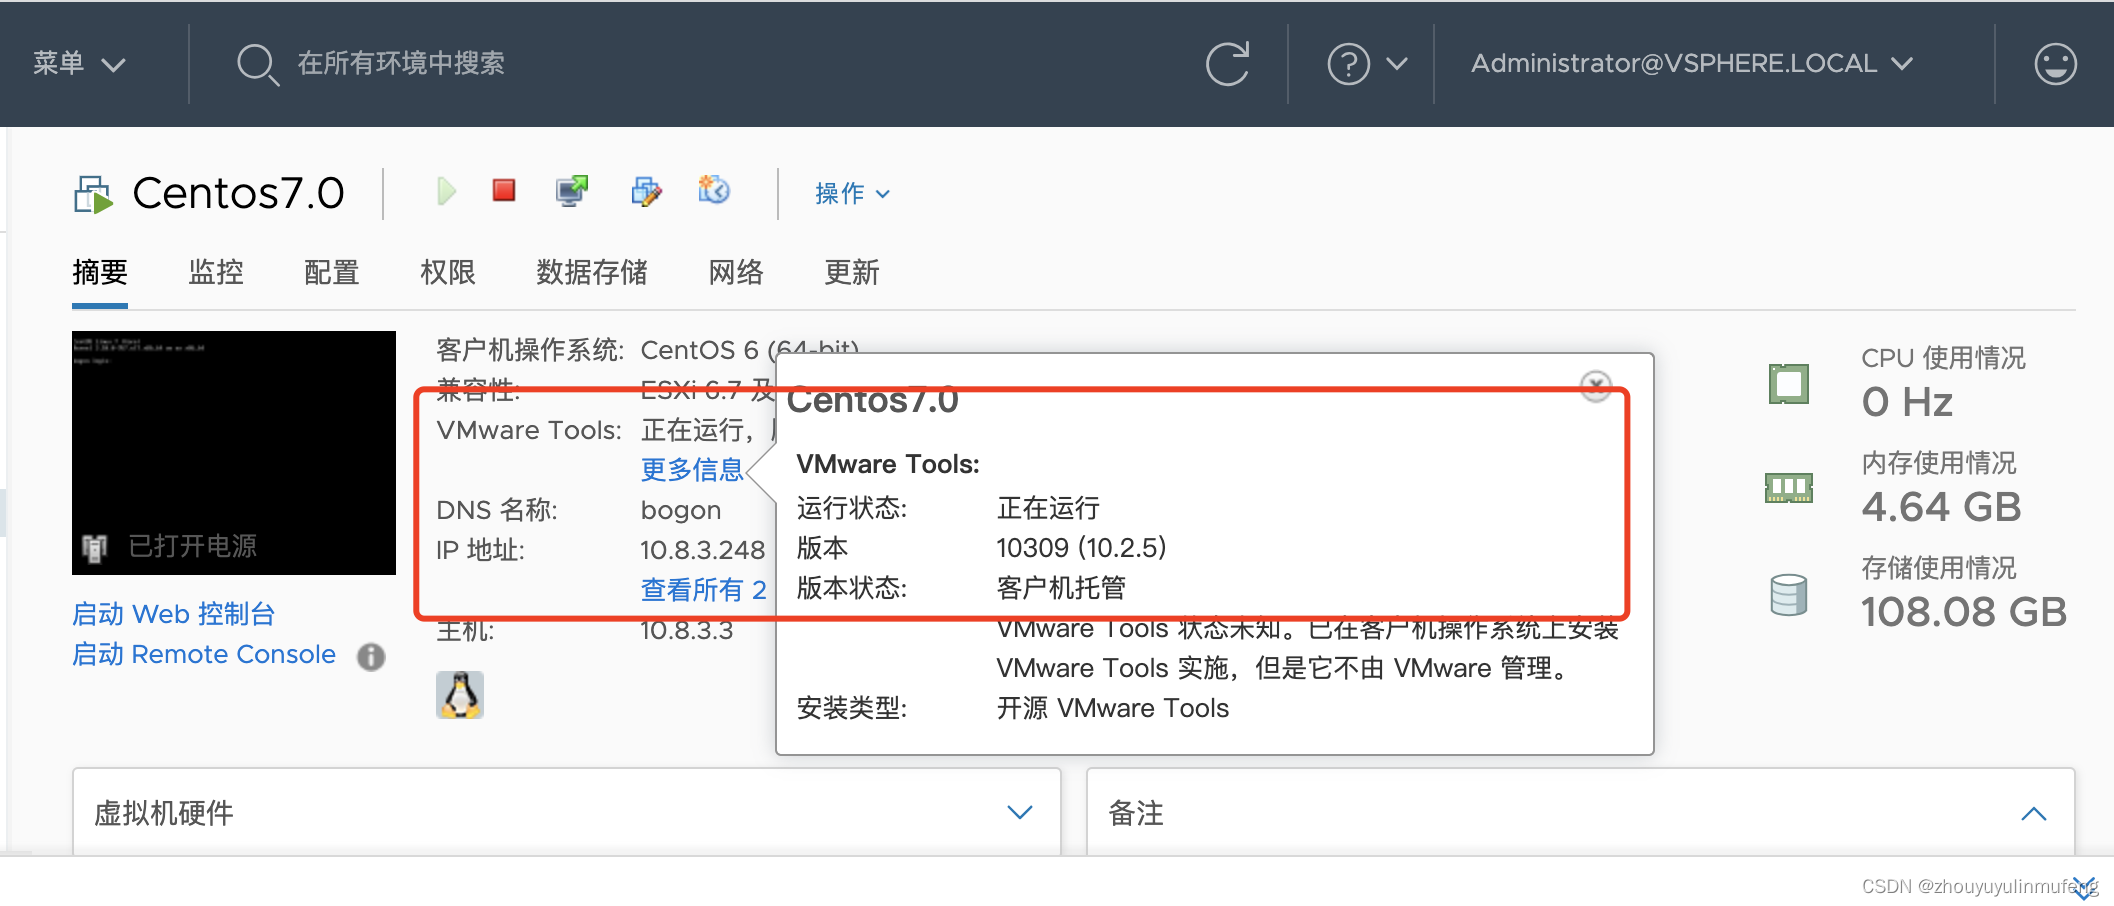Viewport: 2114px width, 906px height.
Task: Power on the Centos7.0 virtual machine
Action: click(446, 191)
